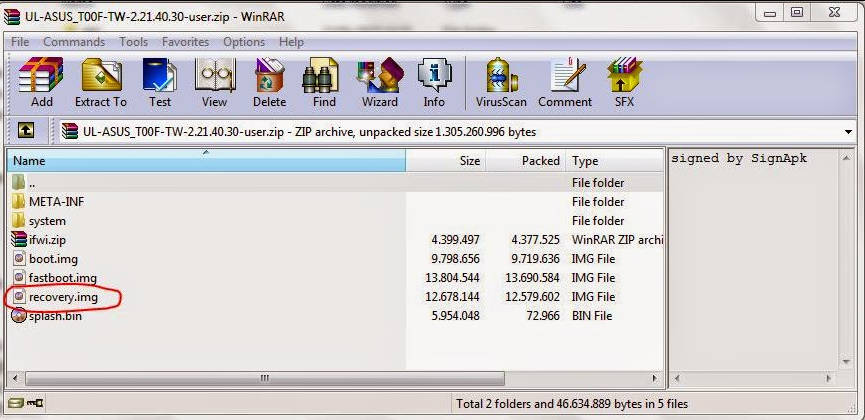Viewport: 865px width, 420px height.
Task: Sort by the Name column header
Action: (x=206, y=161)
